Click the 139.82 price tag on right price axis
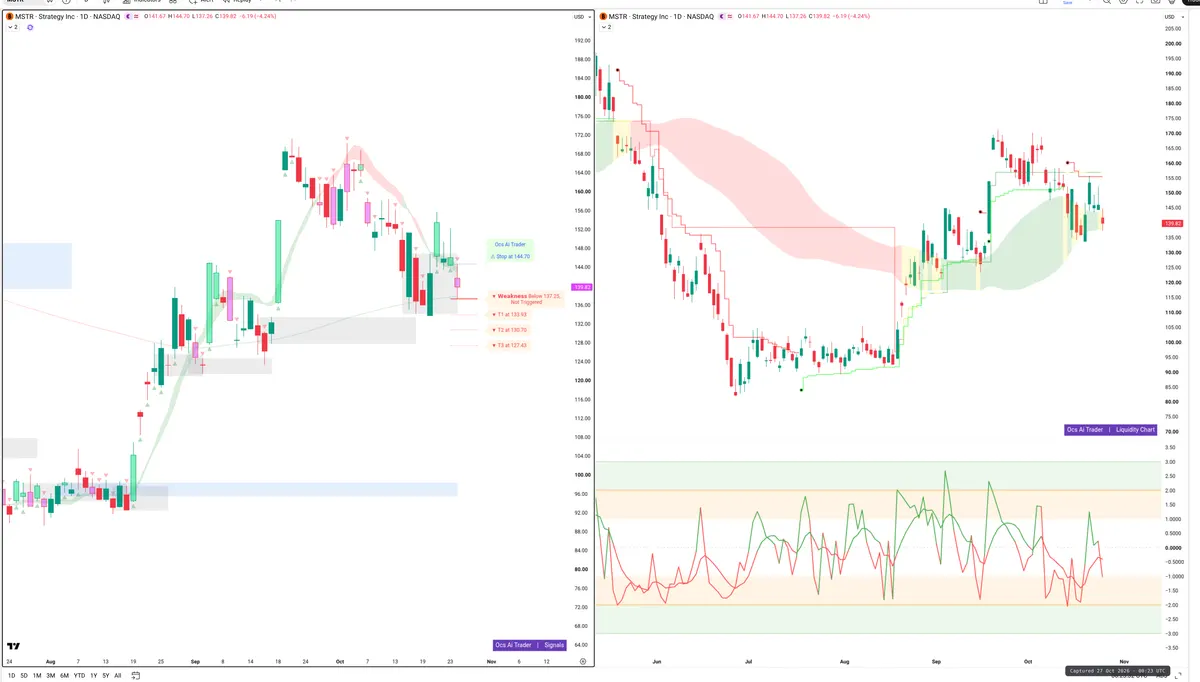The height and width of the screenshot is (682, 1200). click(x=1174, y=223)
